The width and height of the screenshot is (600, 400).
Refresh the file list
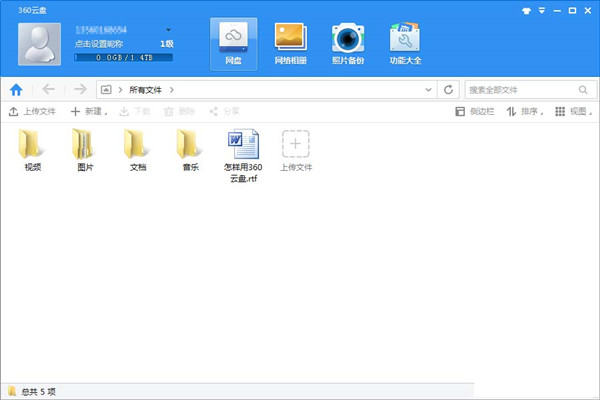[448, 90]
